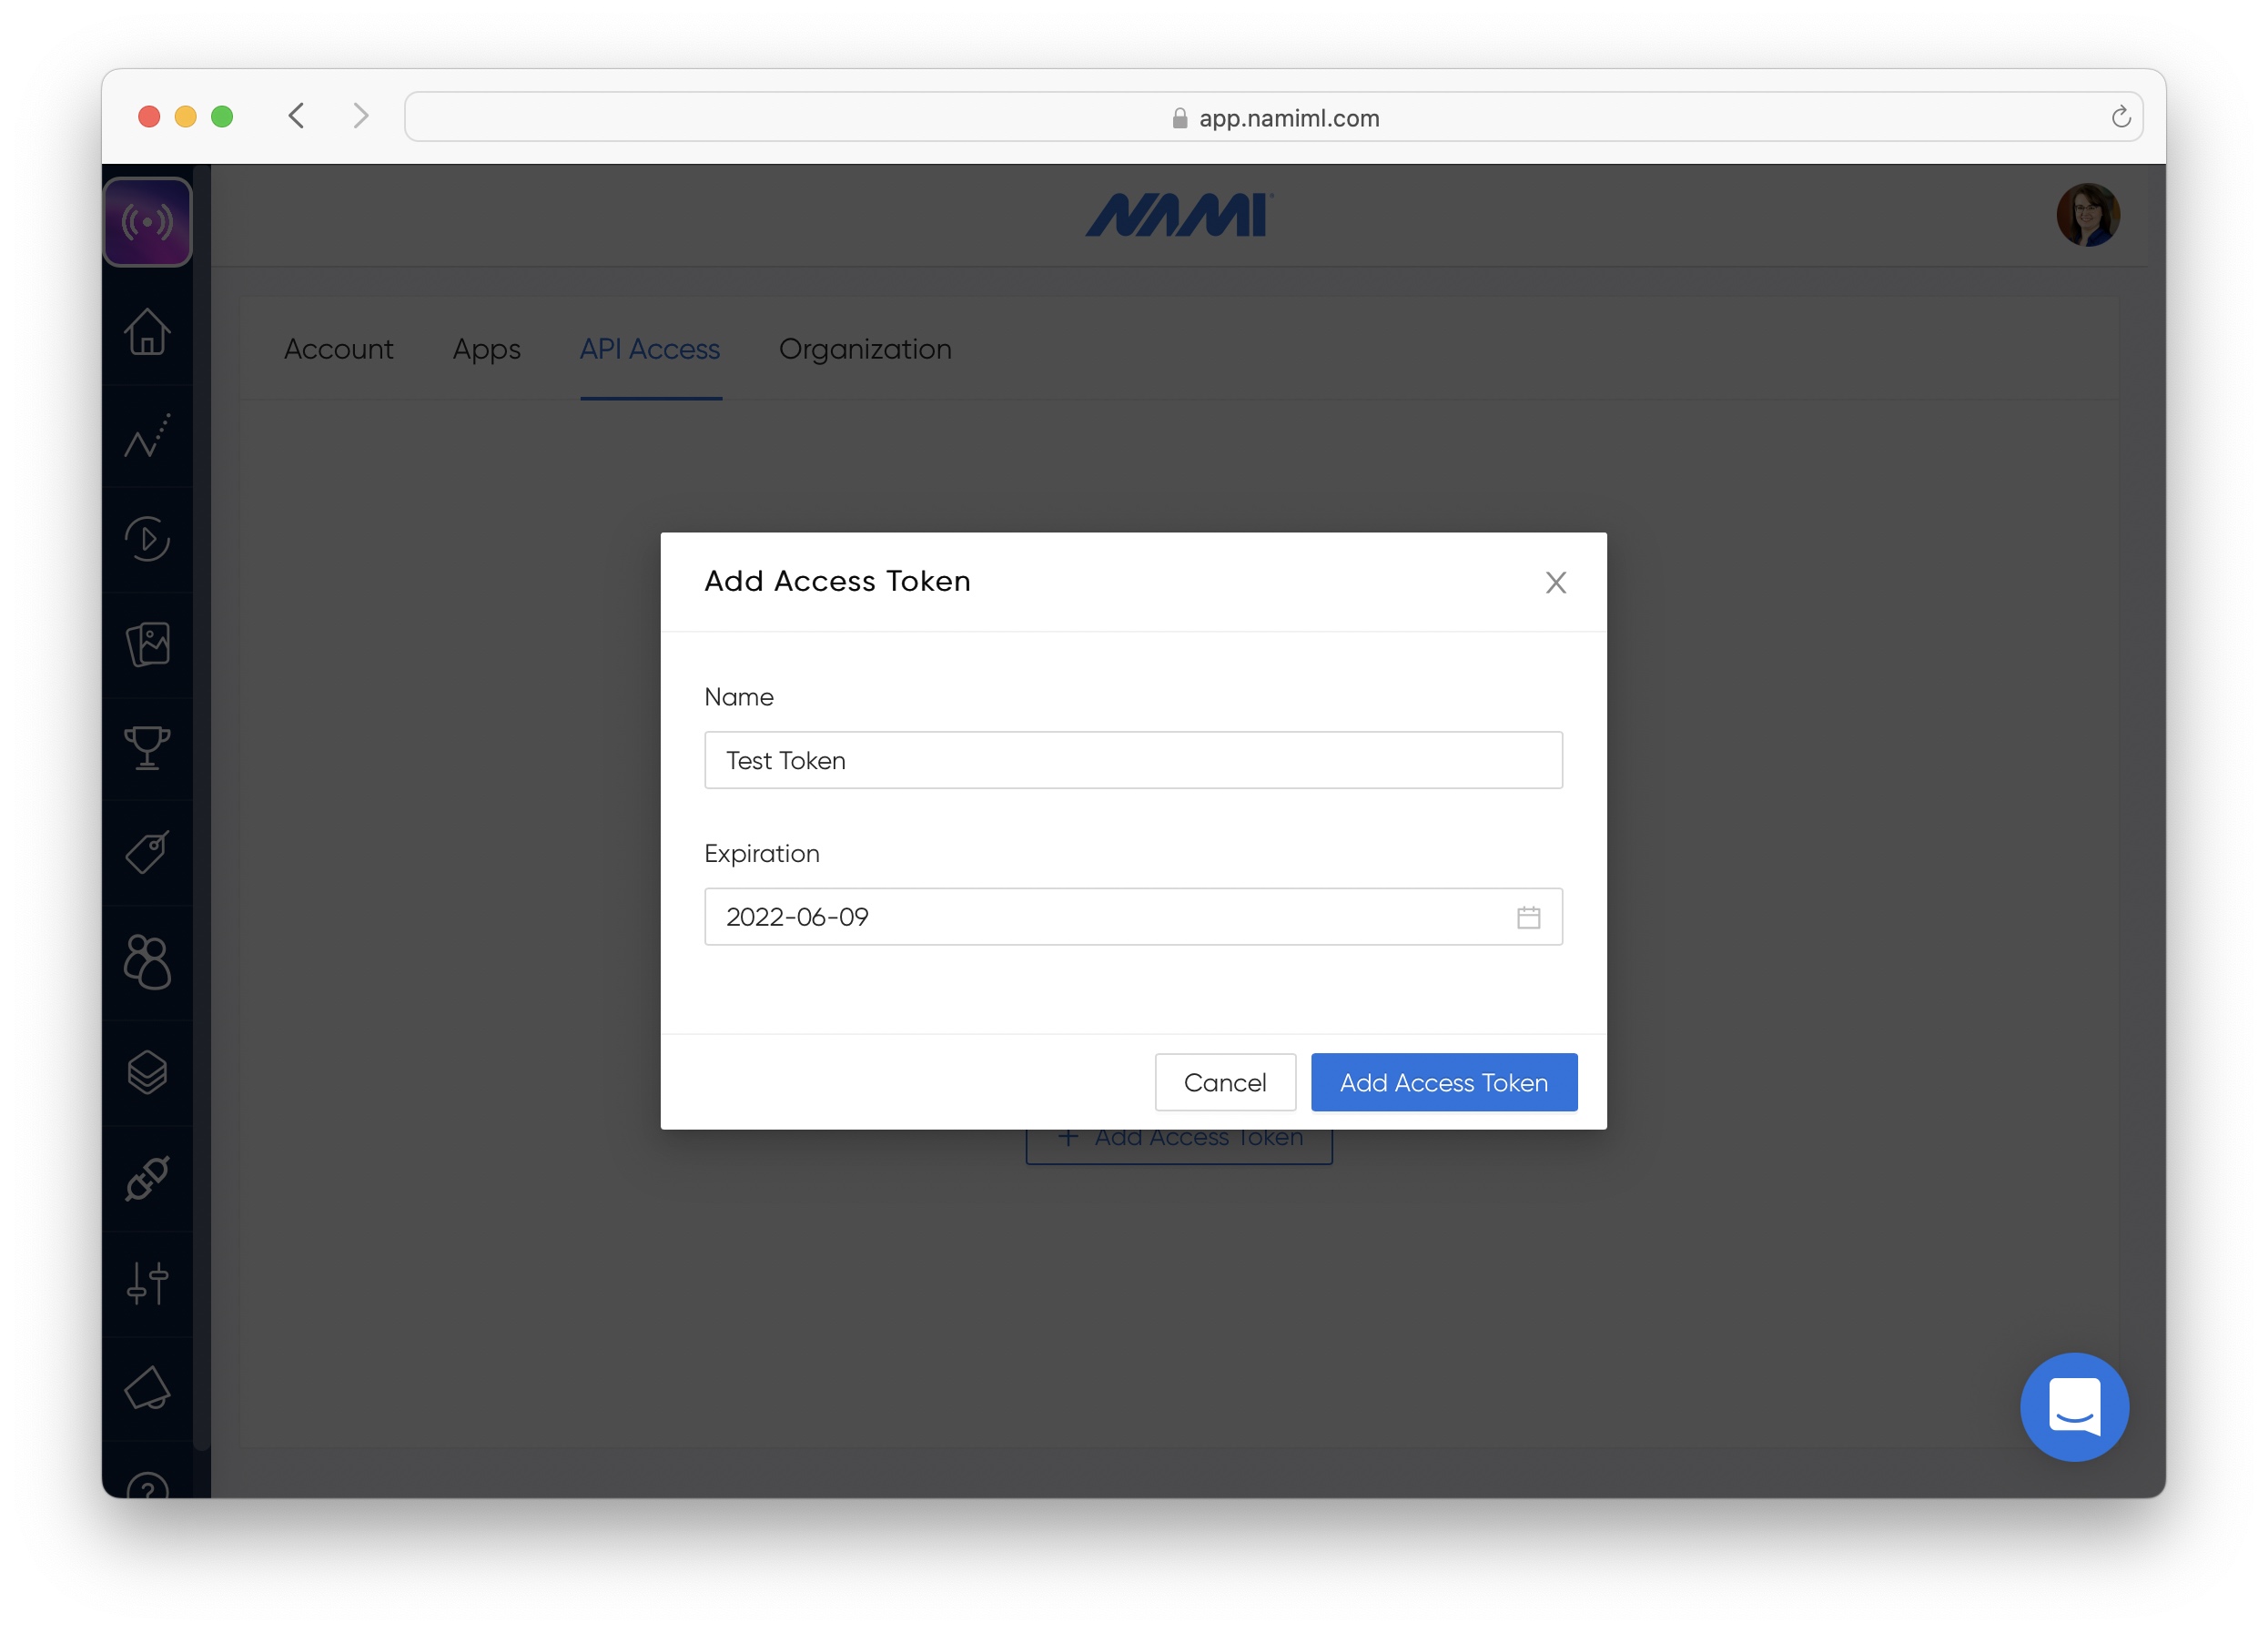The width and height of the screenshot is (2268, 1633).
Task: Click the user profile avatar
Action: 2087,215
